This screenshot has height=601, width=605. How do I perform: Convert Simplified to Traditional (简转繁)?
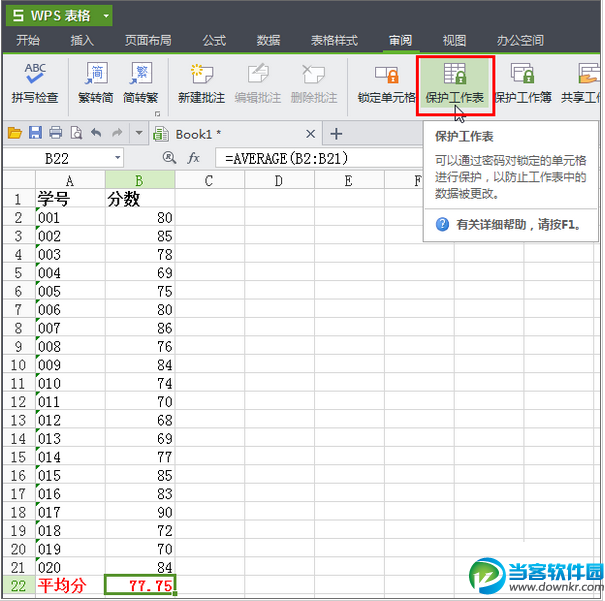[x=140, y=84]
